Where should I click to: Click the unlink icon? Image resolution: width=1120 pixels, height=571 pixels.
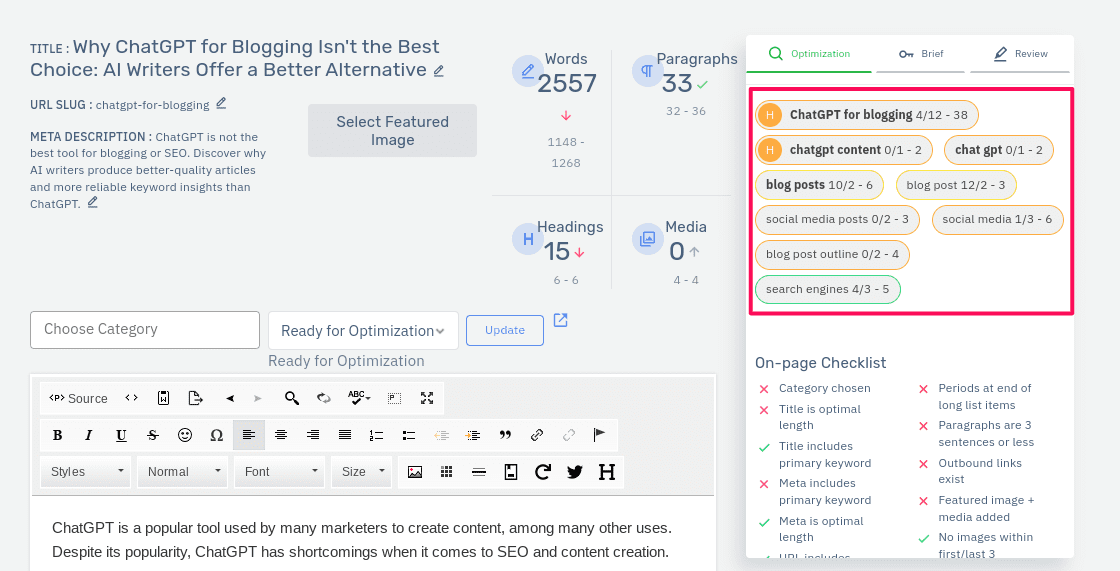point(569,435)
